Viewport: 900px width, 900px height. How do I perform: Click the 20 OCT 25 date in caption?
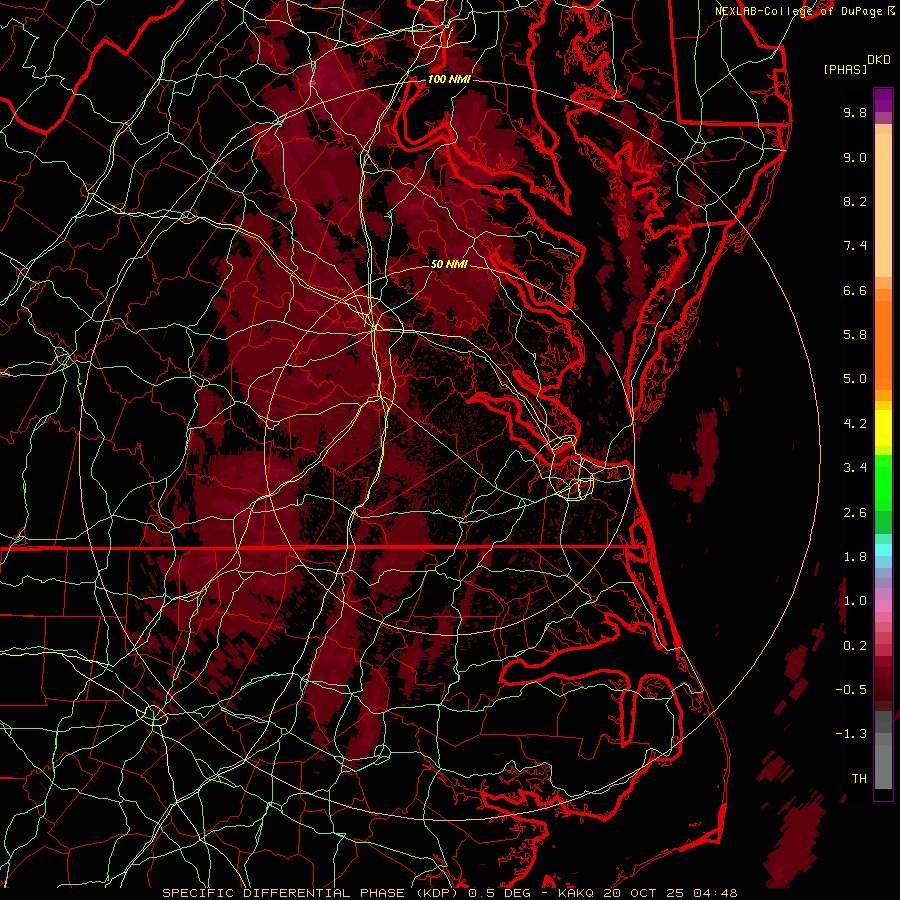(x=645, y=893)
